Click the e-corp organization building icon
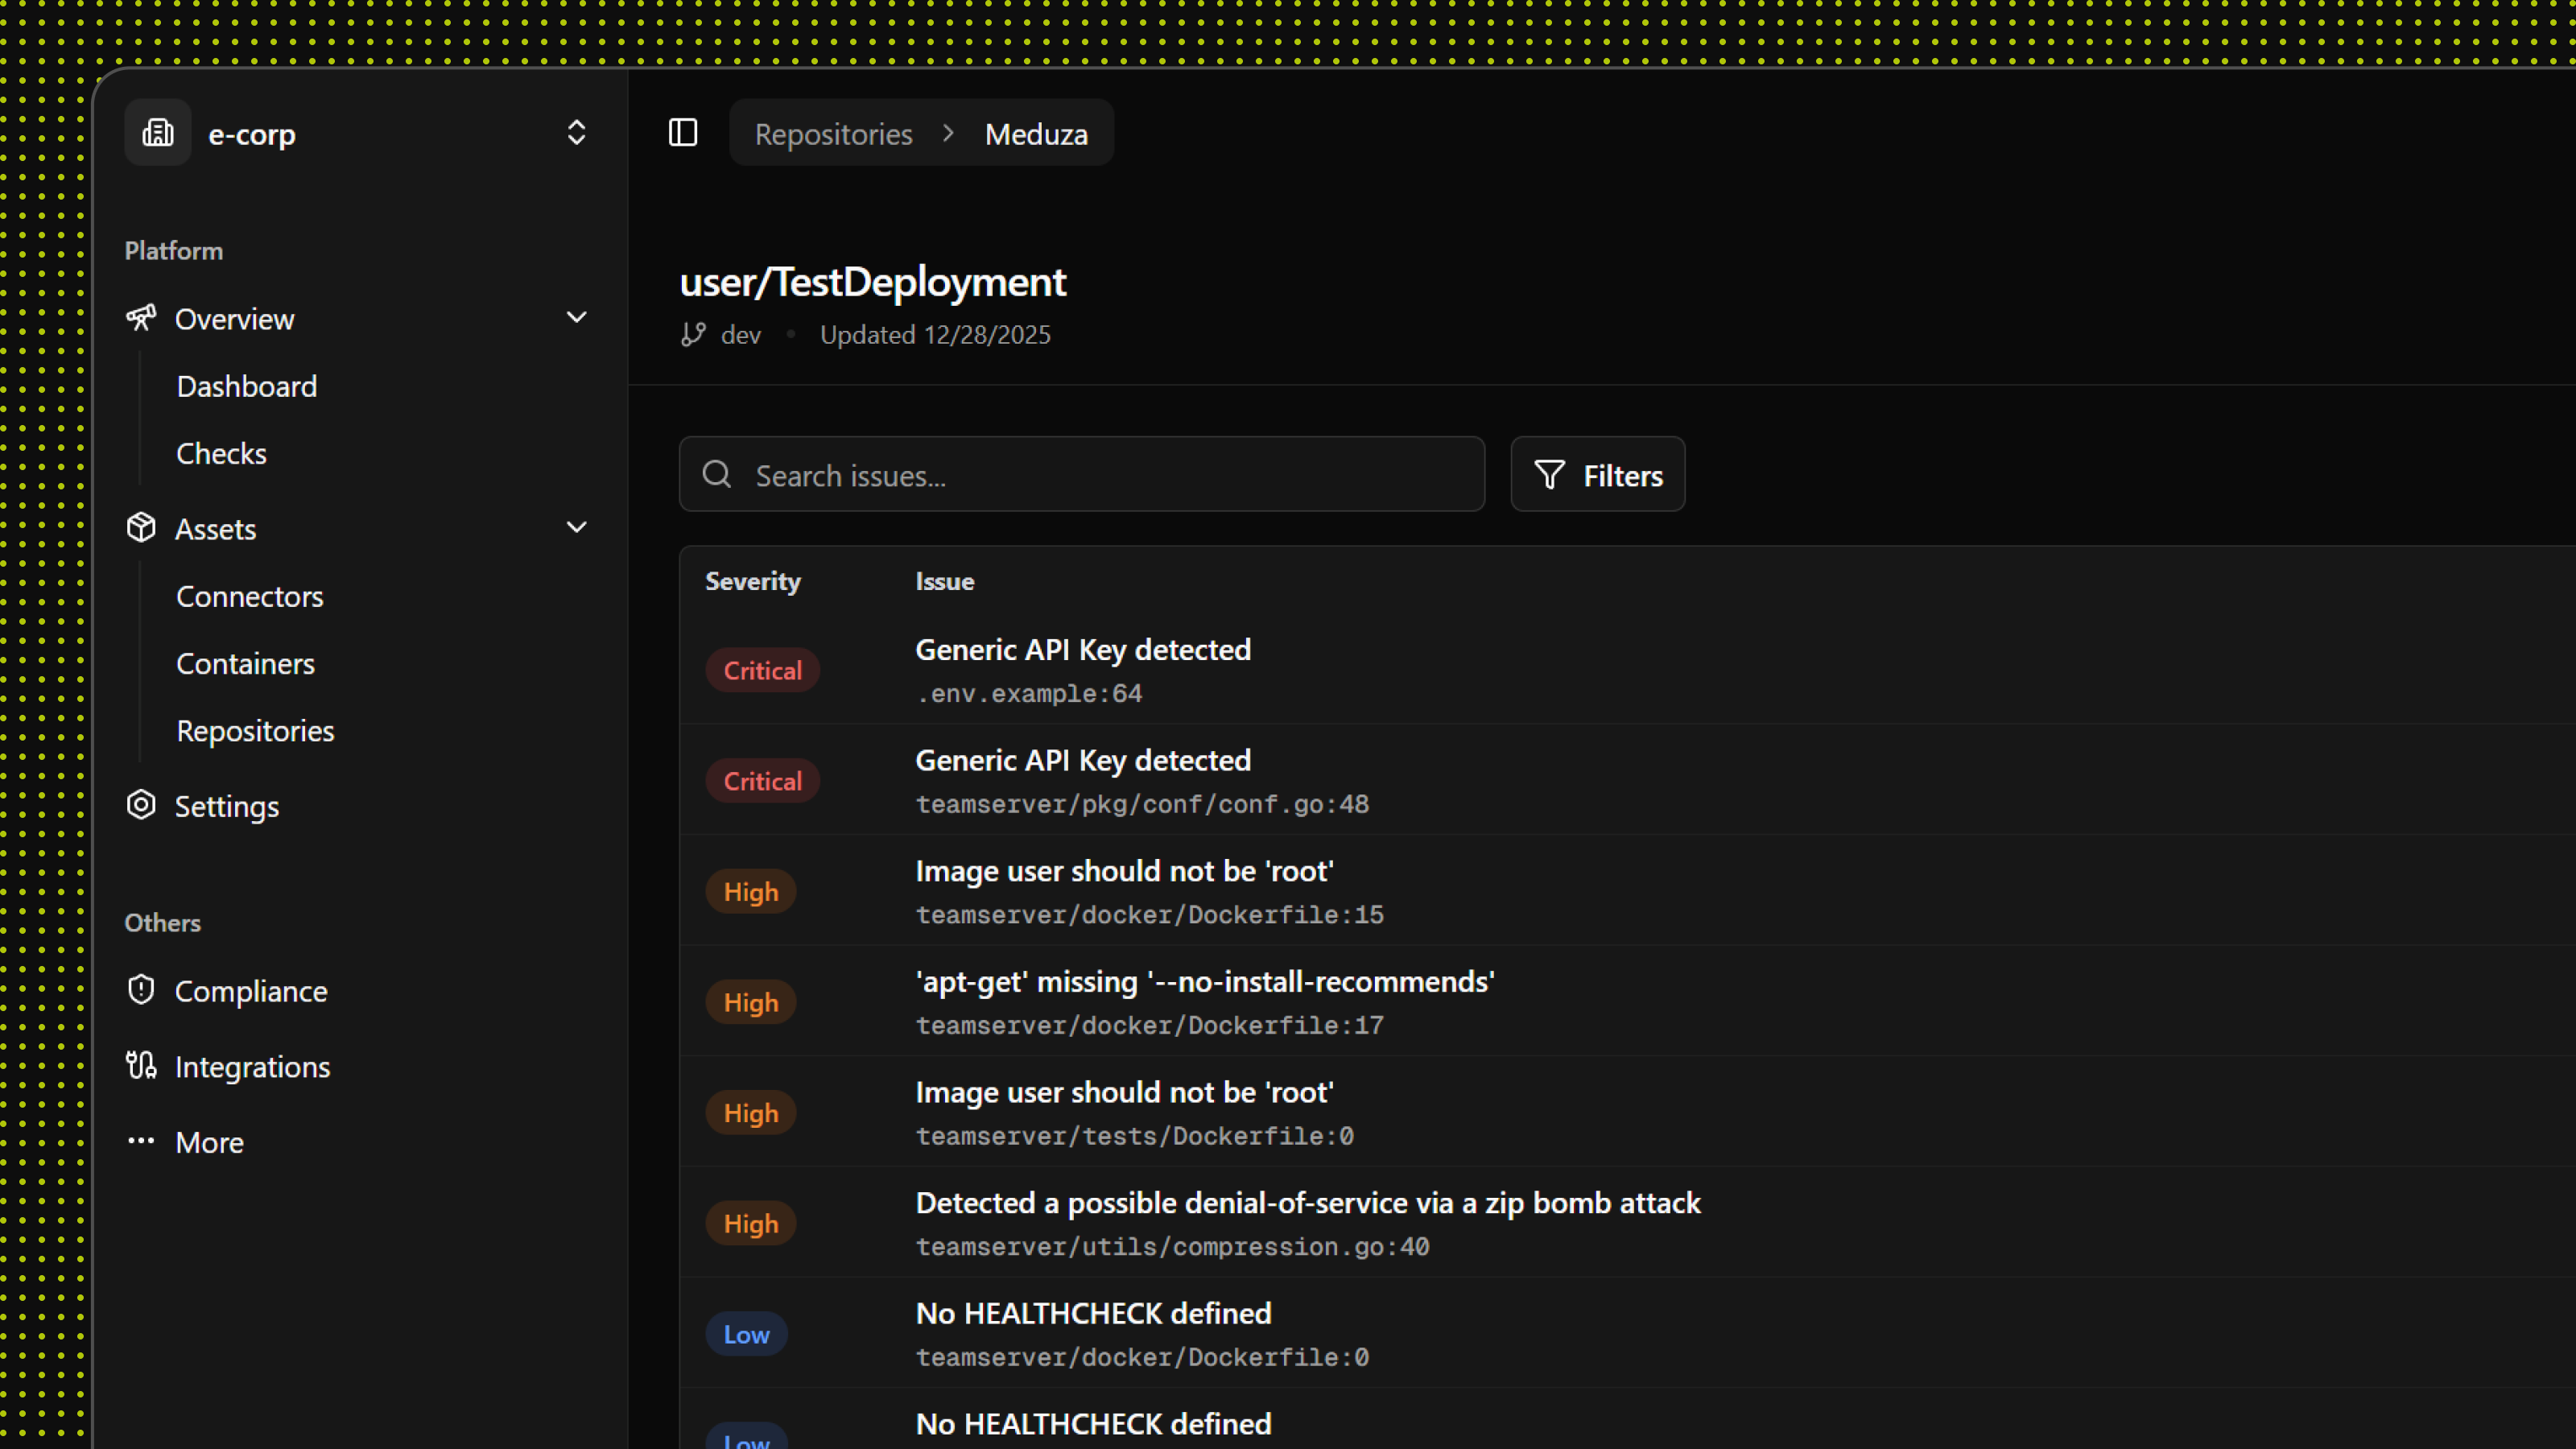The width and height of the screenshot is (2576, 1449). pos(158,132)
